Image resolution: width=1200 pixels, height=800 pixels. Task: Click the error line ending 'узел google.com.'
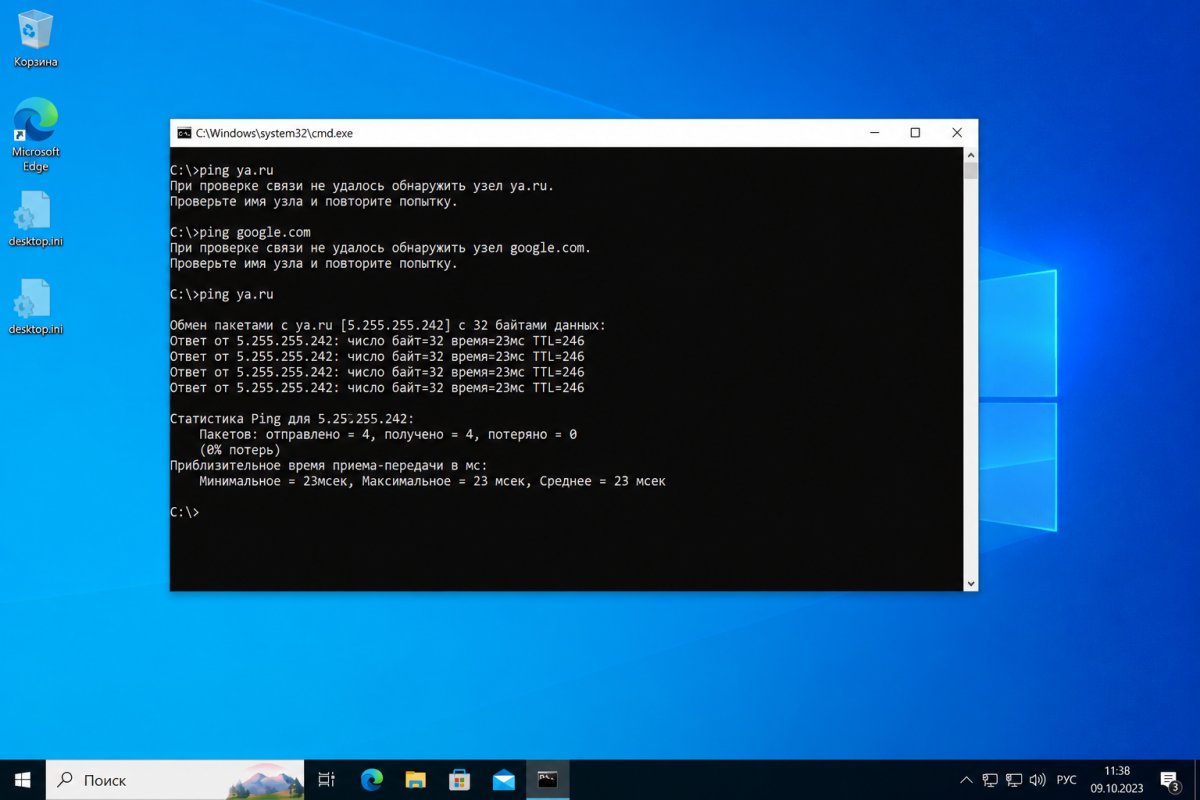(380, 248)
